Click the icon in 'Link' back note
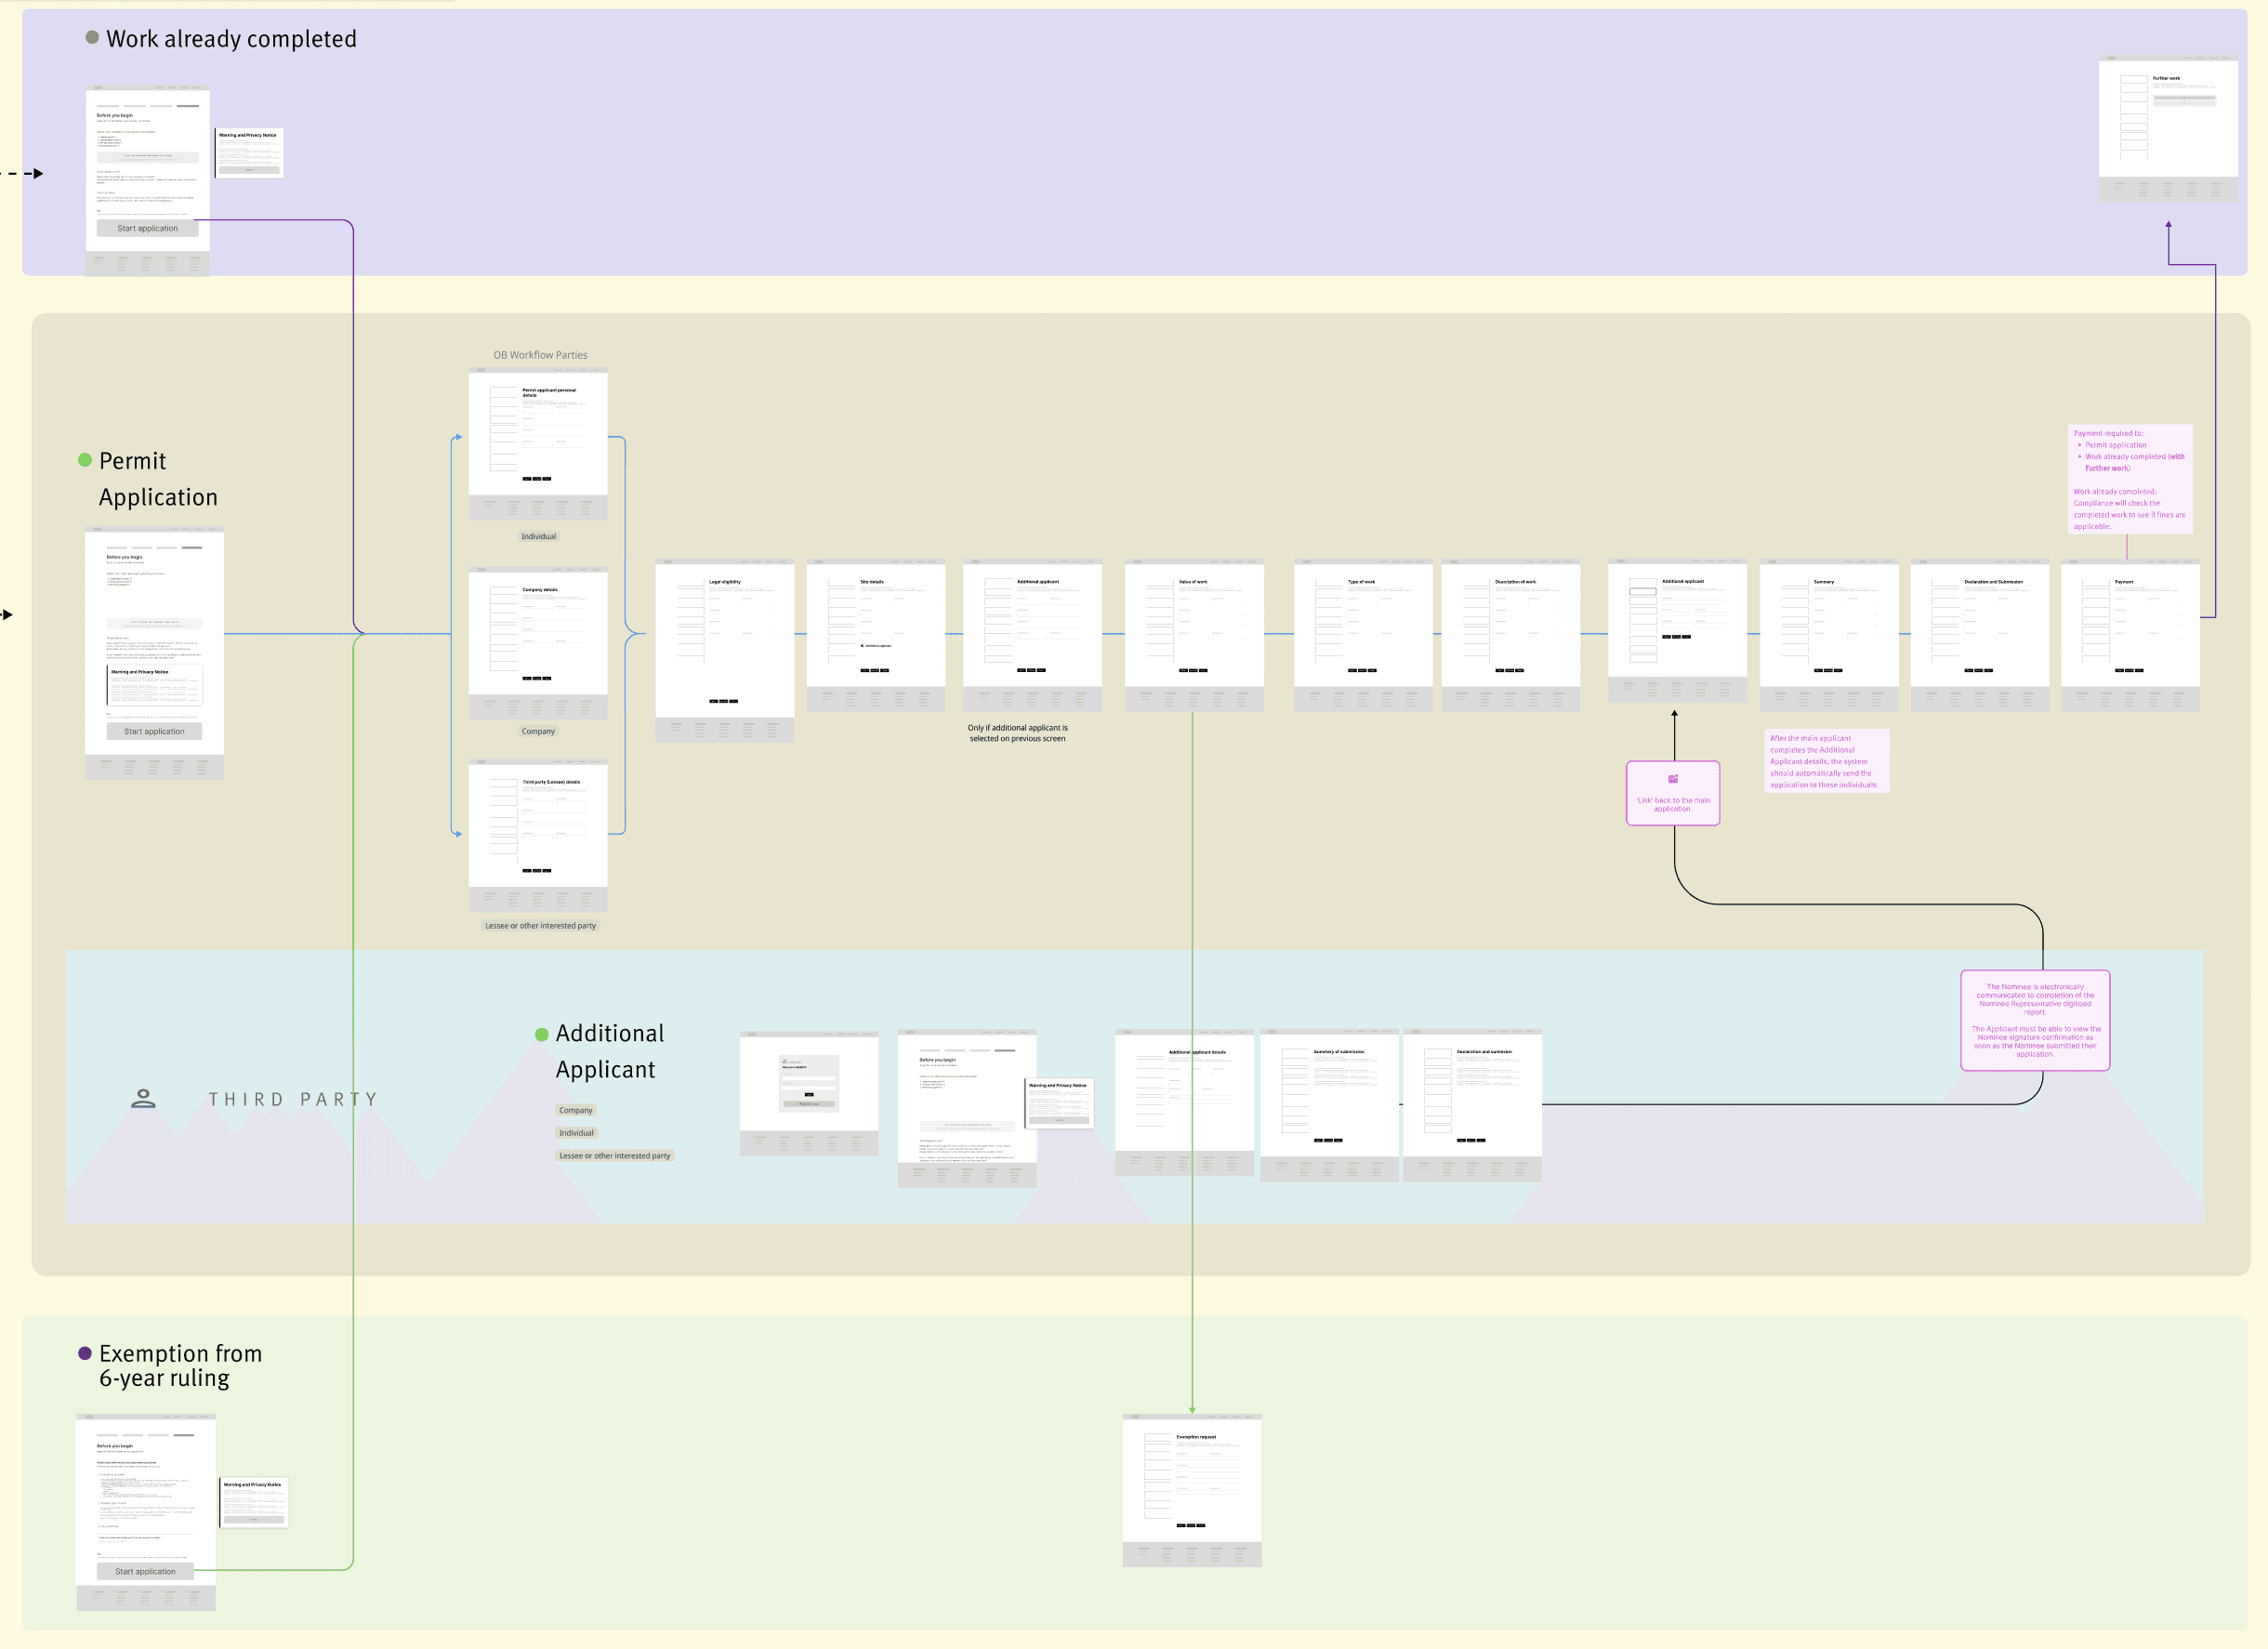The image size is (2268, 1649). point(1673,779)
